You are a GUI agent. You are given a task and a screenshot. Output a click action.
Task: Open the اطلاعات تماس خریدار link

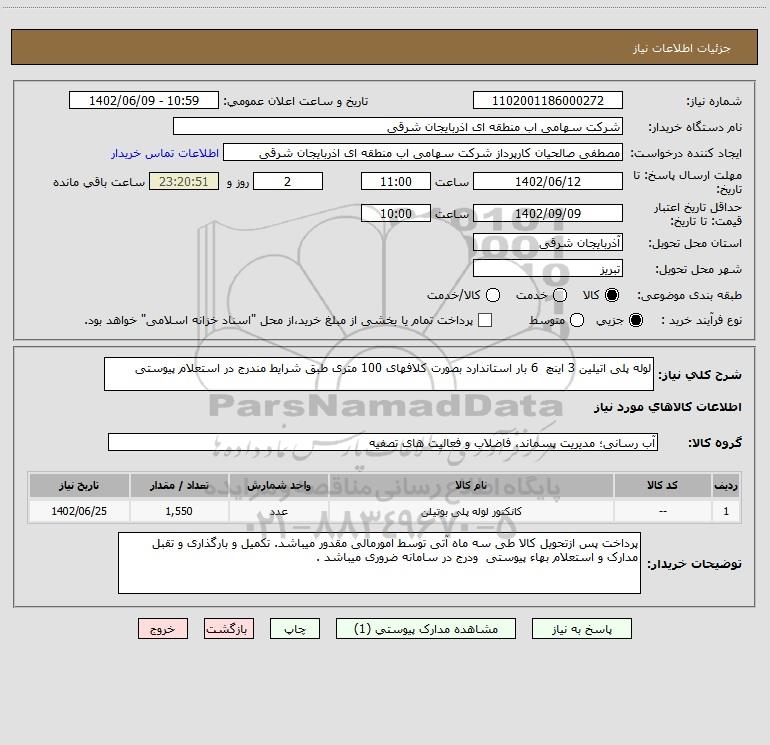tap(165, 153)
